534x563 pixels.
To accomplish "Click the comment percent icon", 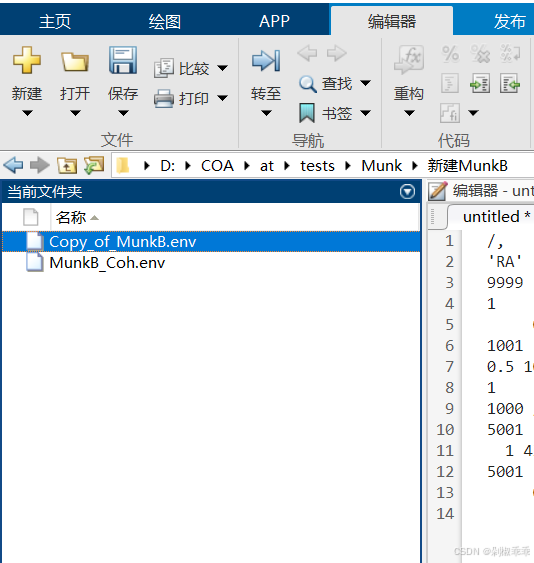I will (450, 54).
